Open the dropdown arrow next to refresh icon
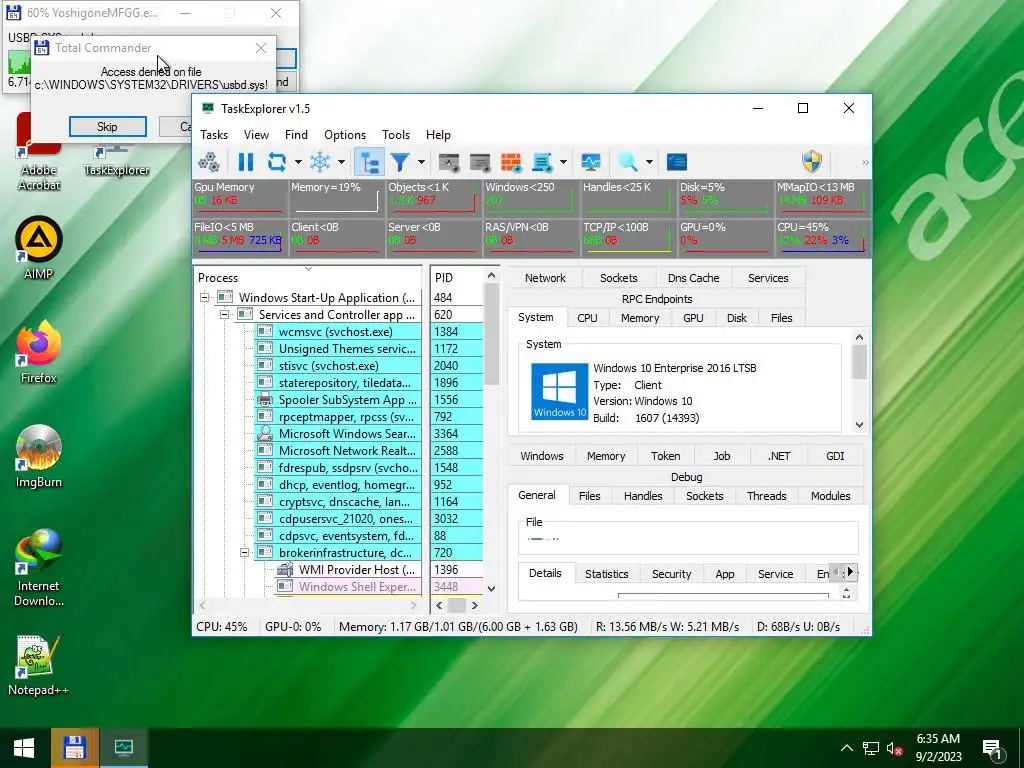Viewport: 1024px width, 768px height. click(298, 162)
